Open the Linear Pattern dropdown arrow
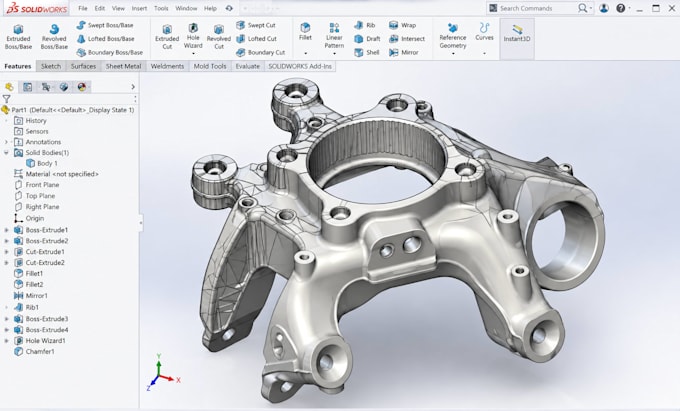This screenshot has height=411, width=680. point(334,54)
